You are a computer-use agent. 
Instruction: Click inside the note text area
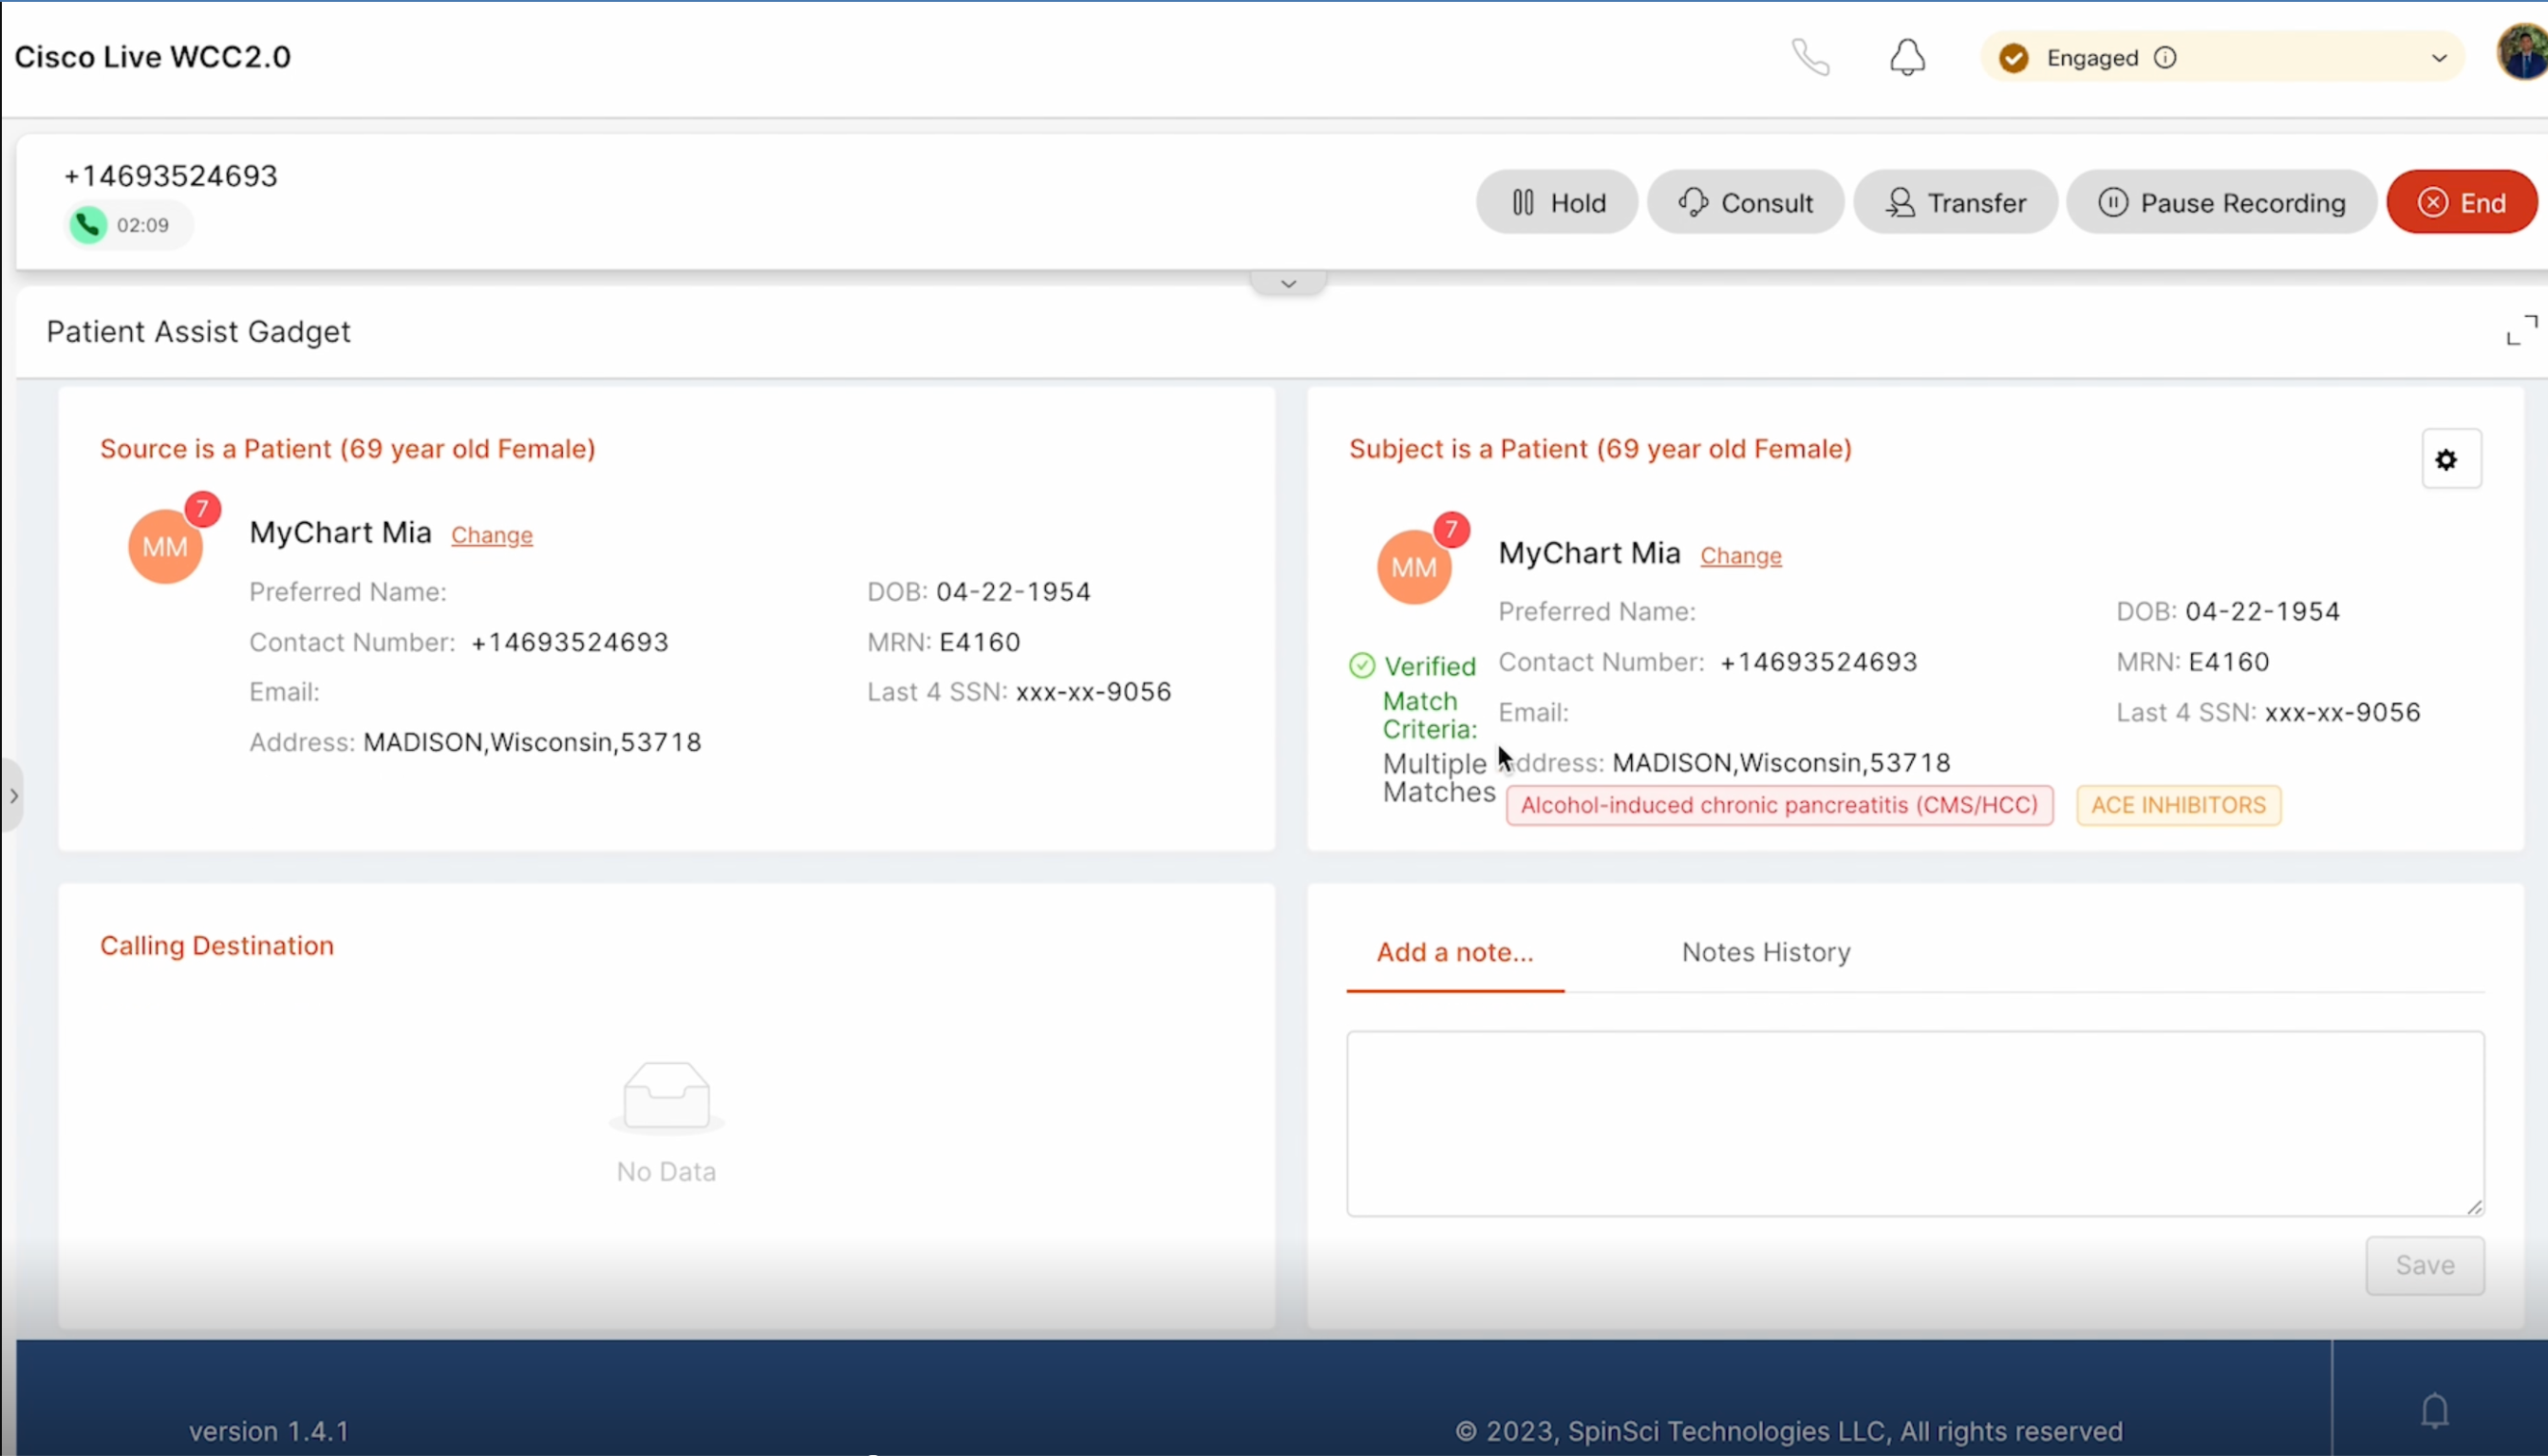tap(1914, 1124)
